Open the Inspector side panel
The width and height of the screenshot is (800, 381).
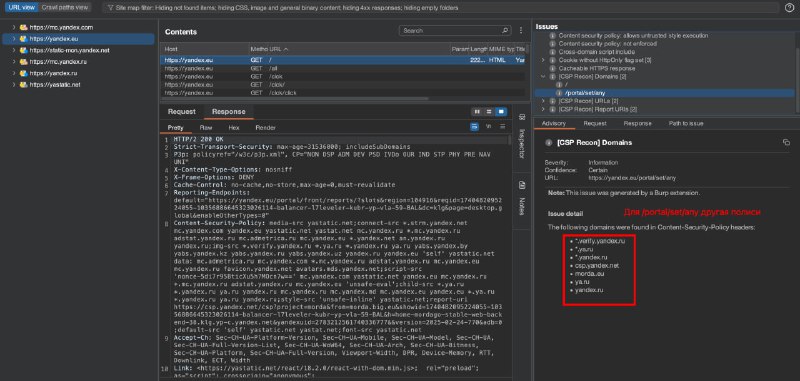point(521,136)
